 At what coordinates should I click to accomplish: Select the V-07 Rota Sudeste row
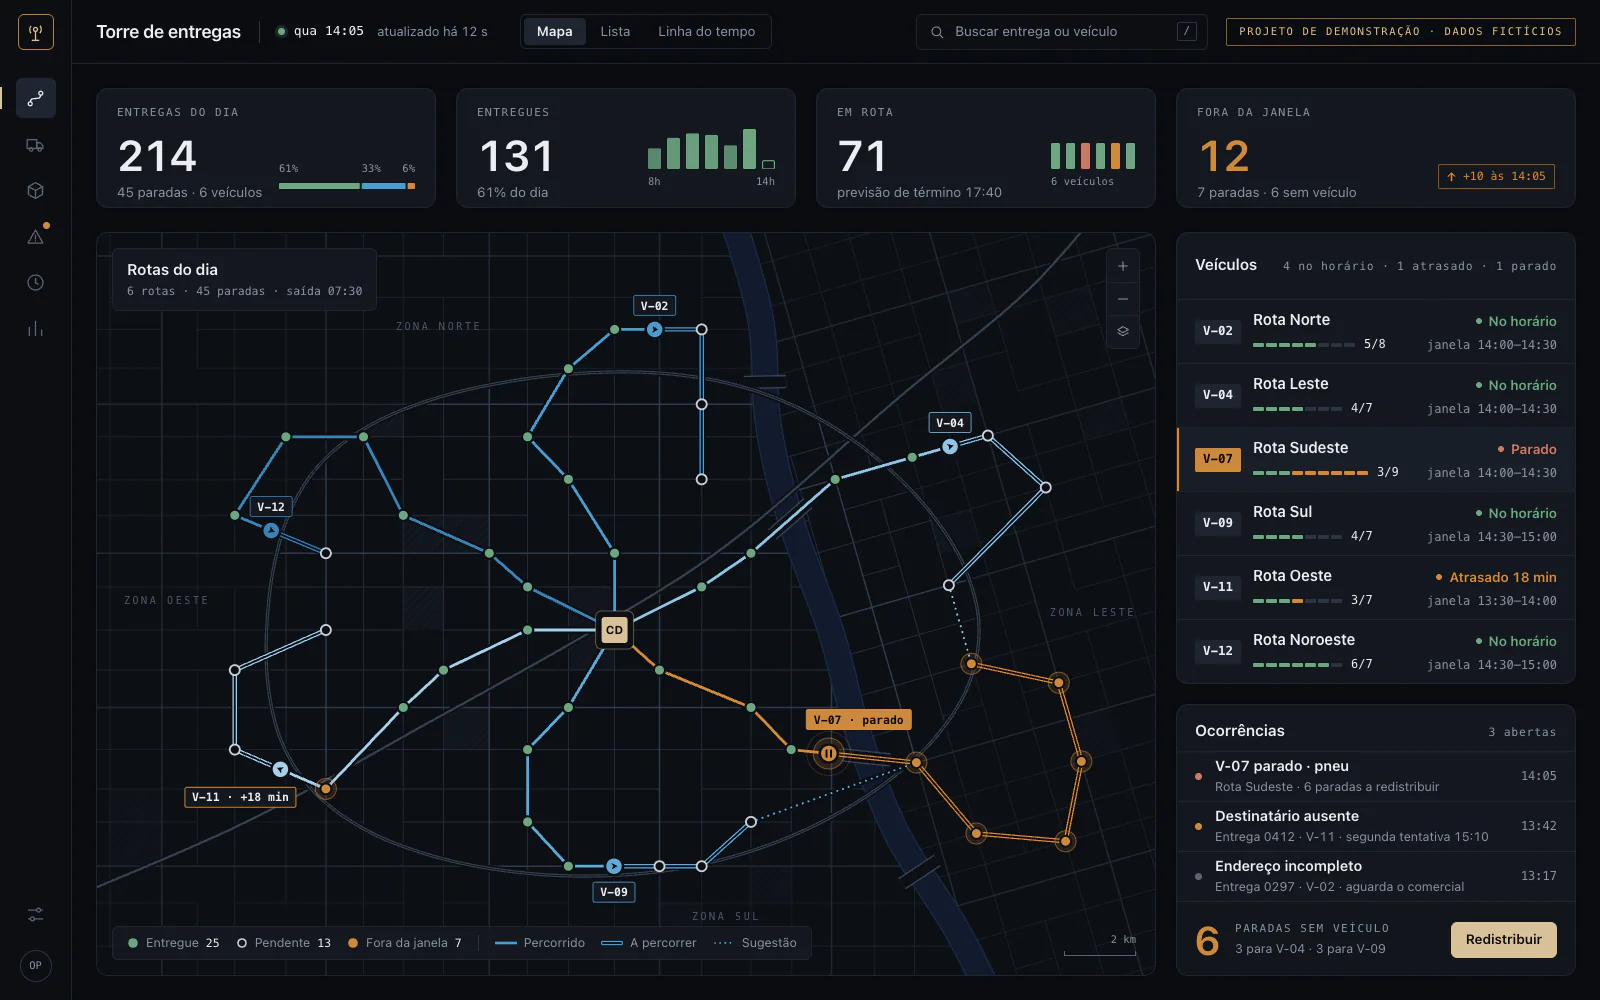pos(1376,460)
